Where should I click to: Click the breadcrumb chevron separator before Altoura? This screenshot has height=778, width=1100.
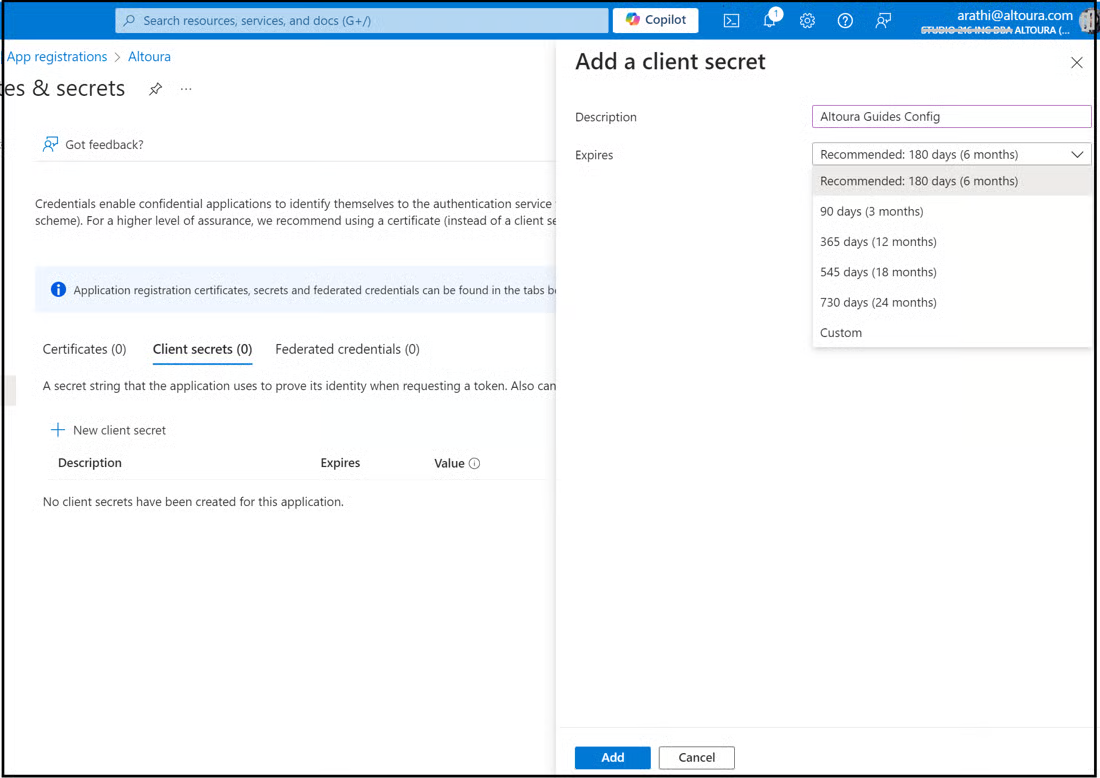pyautogui.click(x=118, y=57)
